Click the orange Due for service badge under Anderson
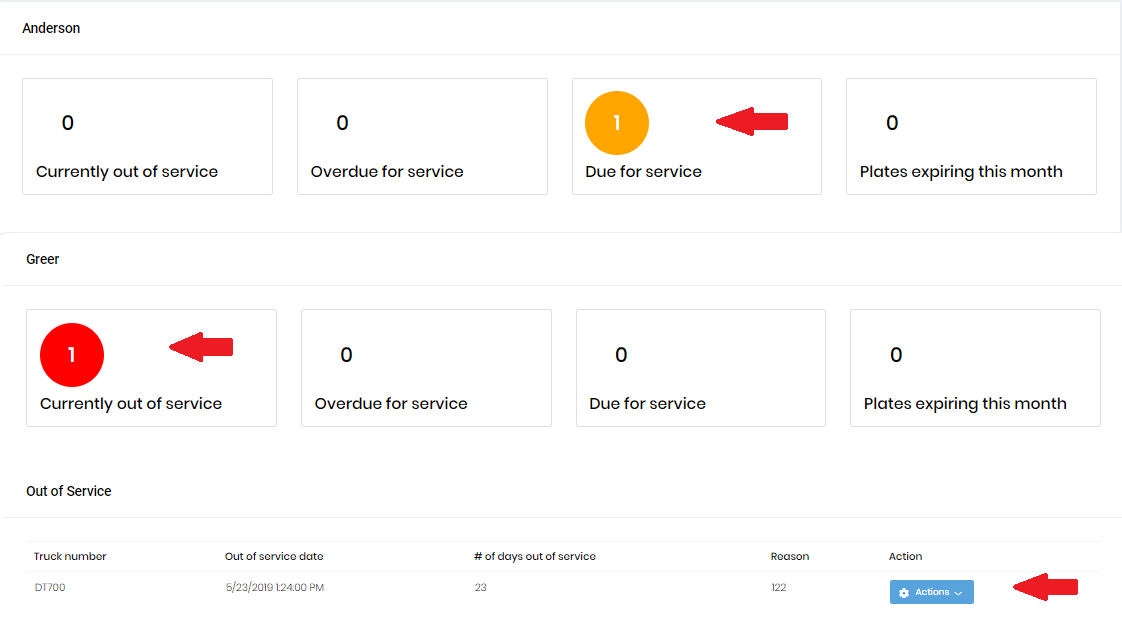 pyautogui.click(x=617, y=123)
